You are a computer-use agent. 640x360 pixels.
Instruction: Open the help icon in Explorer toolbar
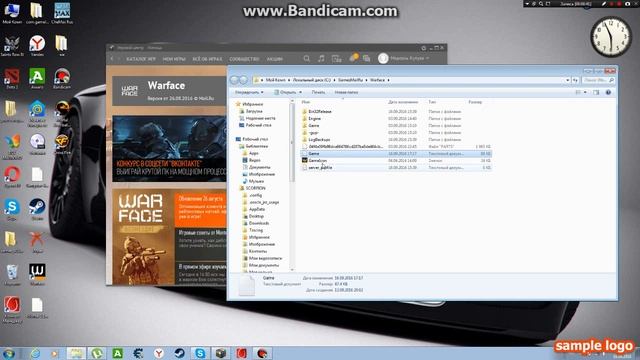[x=608, y=92]
